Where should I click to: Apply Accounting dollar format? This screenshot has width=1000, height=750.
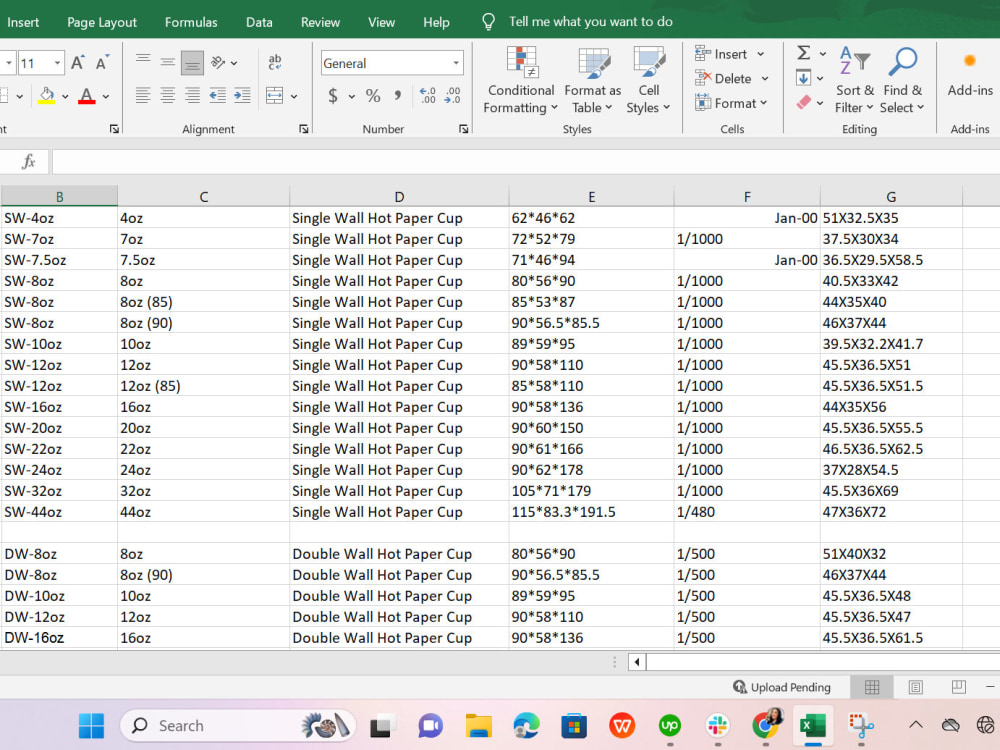click(x=333, y=96)
